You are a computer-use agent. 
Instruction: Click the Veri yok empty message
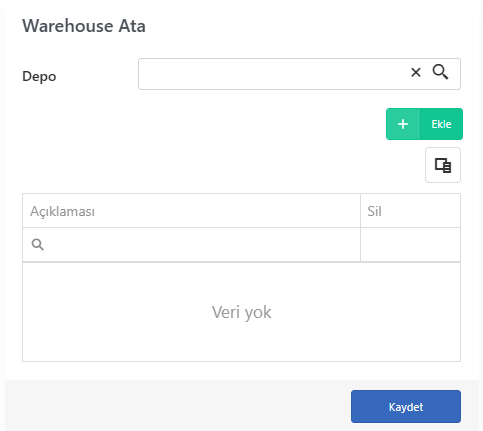click(242, 312)
